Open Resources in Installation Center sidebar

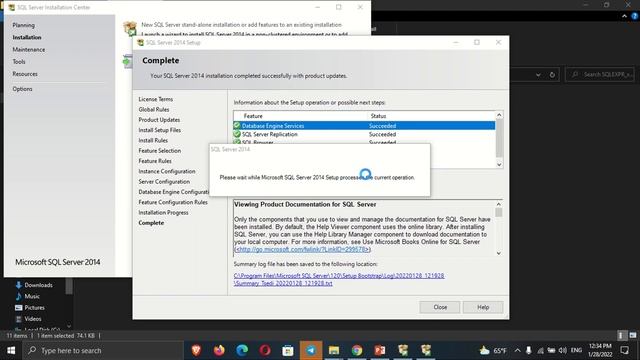[x=25, y=74]
